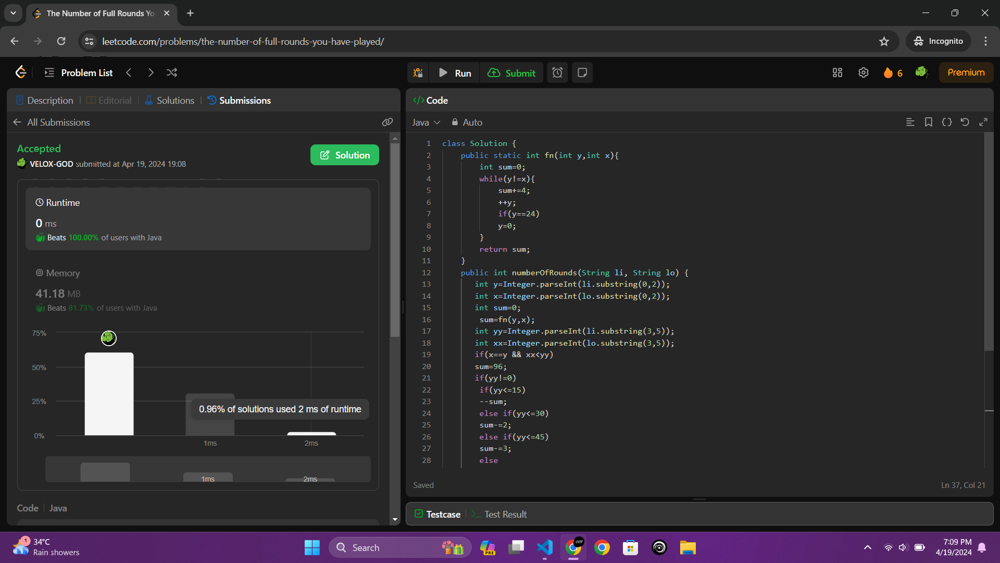
Task: Click the scroll down arrow of left panel
Action: pos(395,519)
